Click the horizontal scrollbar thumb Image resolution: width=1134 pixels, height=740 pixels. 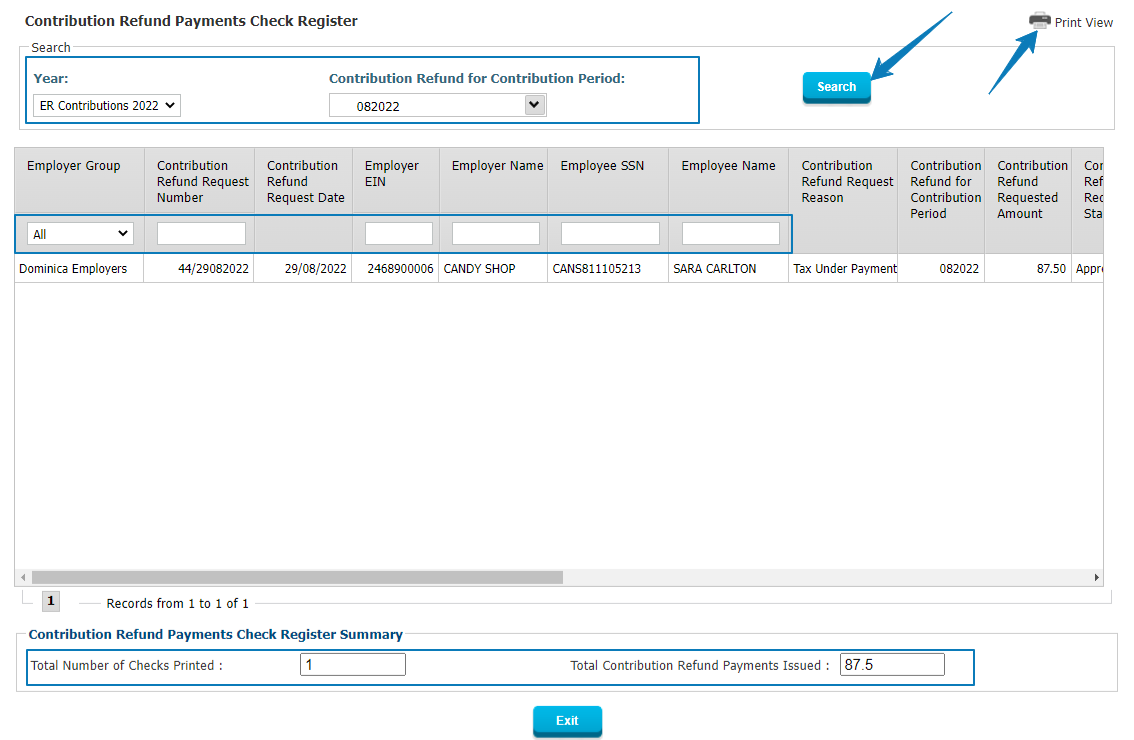(x=297, y=577)
